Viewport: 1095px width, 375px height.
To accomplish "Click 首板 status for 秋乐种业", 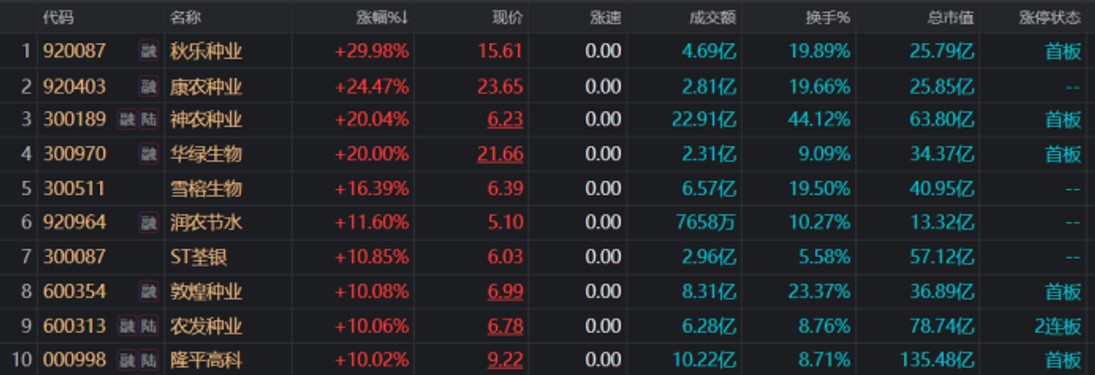I will (x=1063, y=52).
